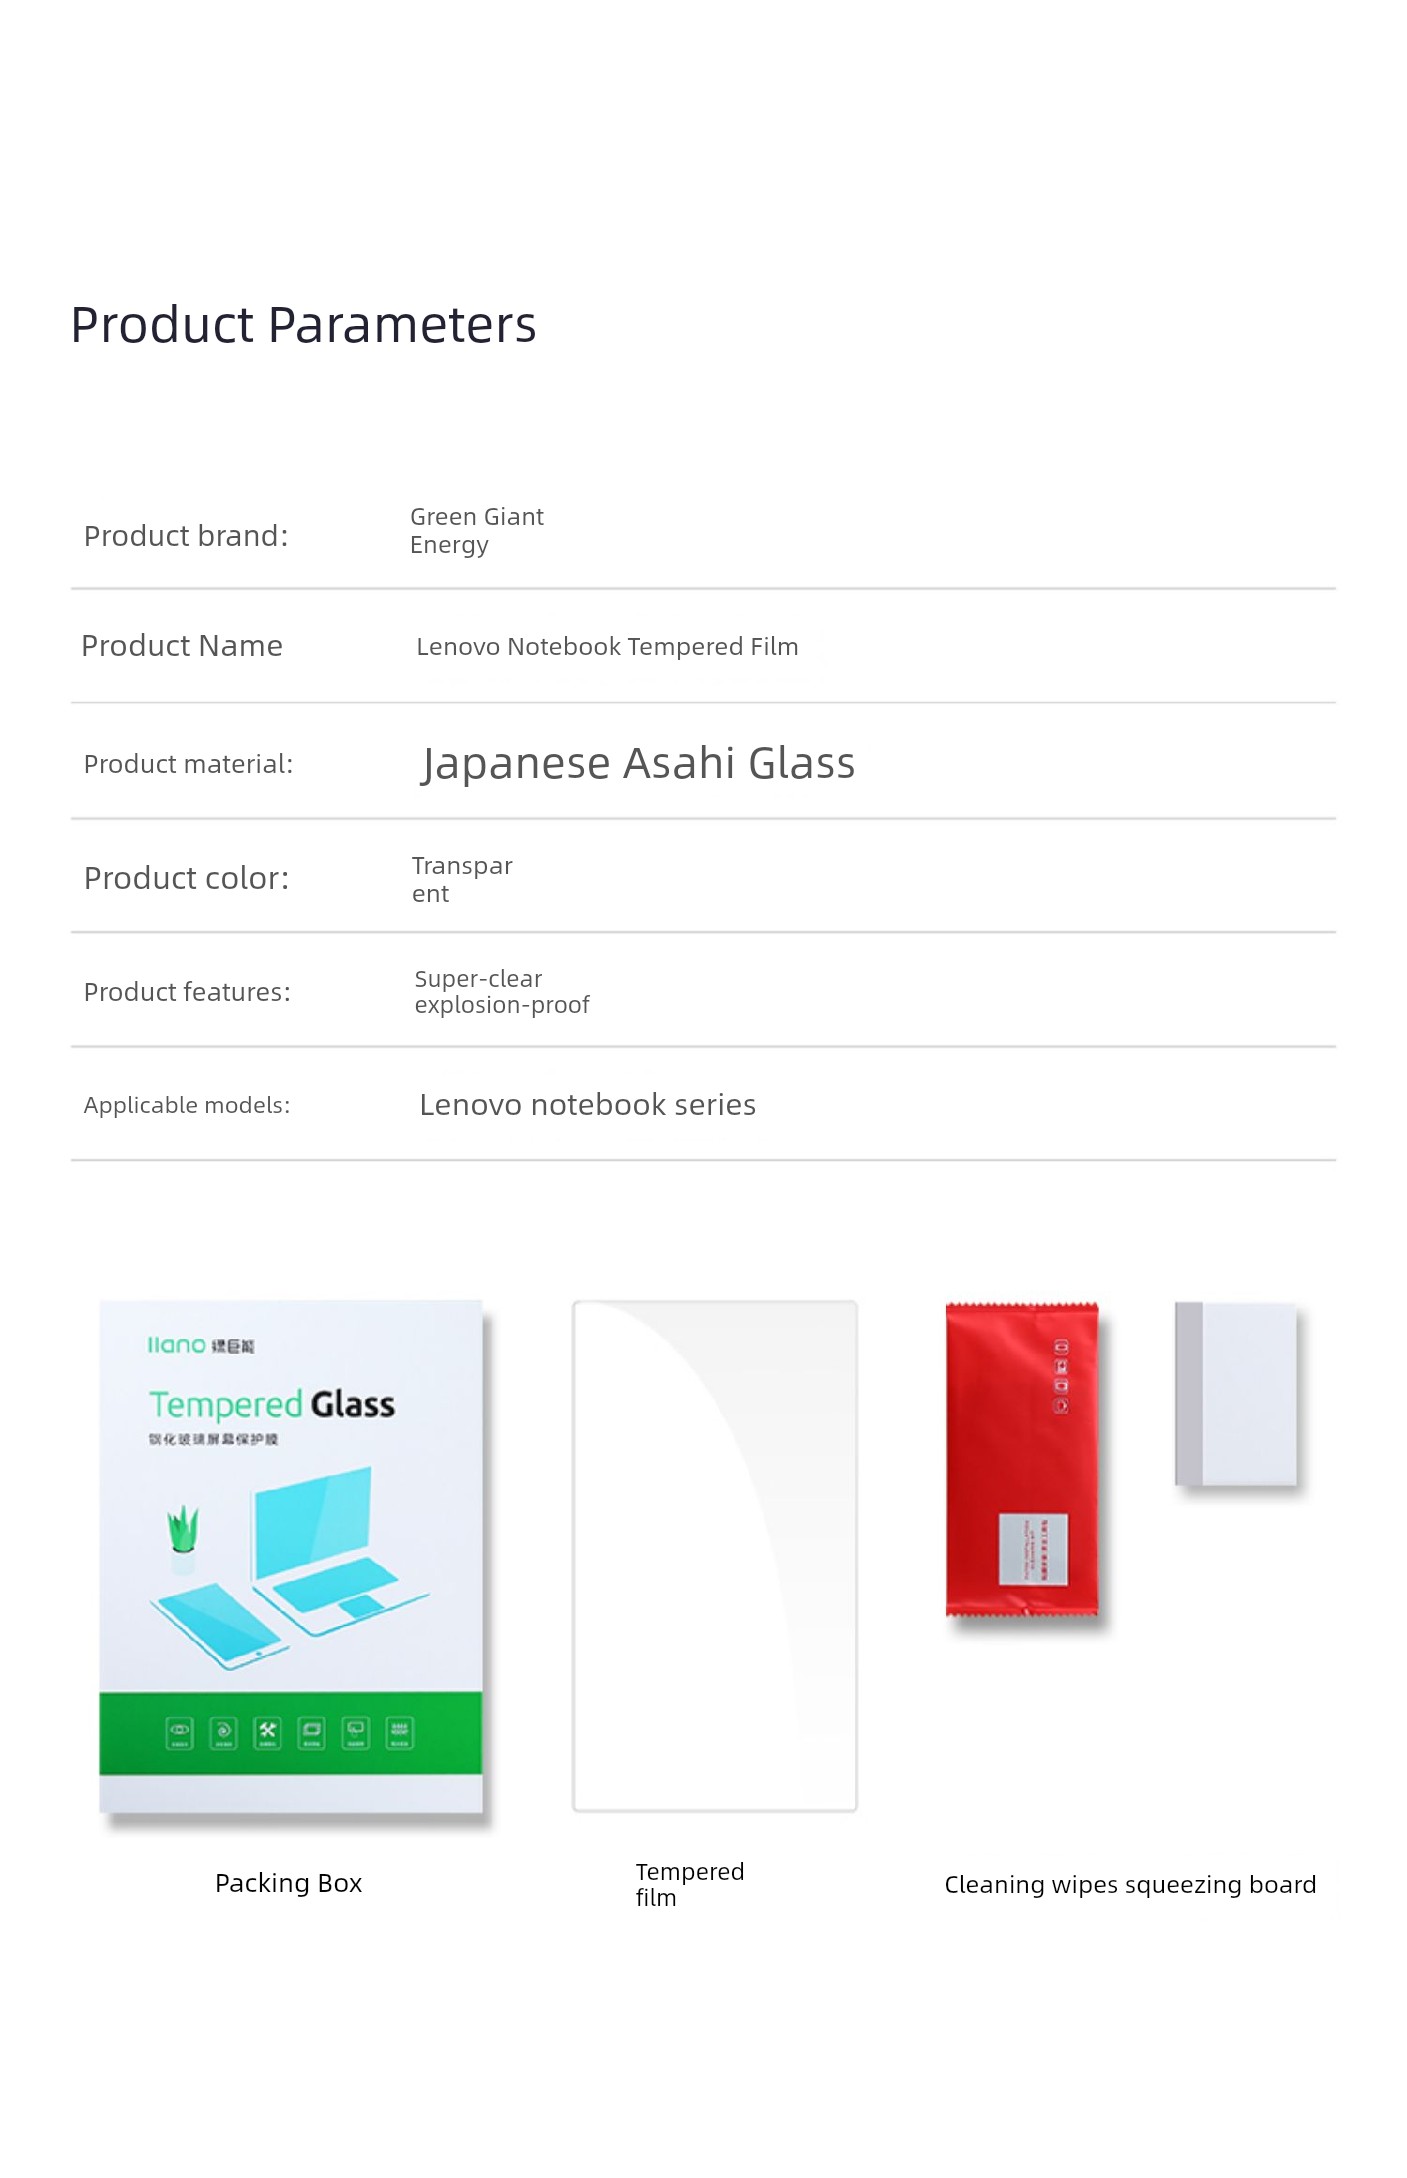Click the tablet illustration on the box
The height and width of the screenshot is (2178, 1407).
pos(220,1626)
